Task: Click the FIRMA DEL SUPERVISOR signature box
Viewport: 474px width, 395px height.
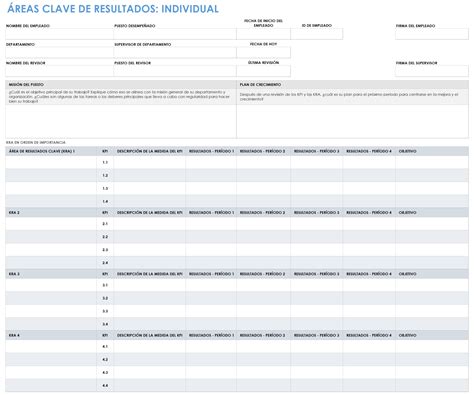Action: (x=432, y=71)
